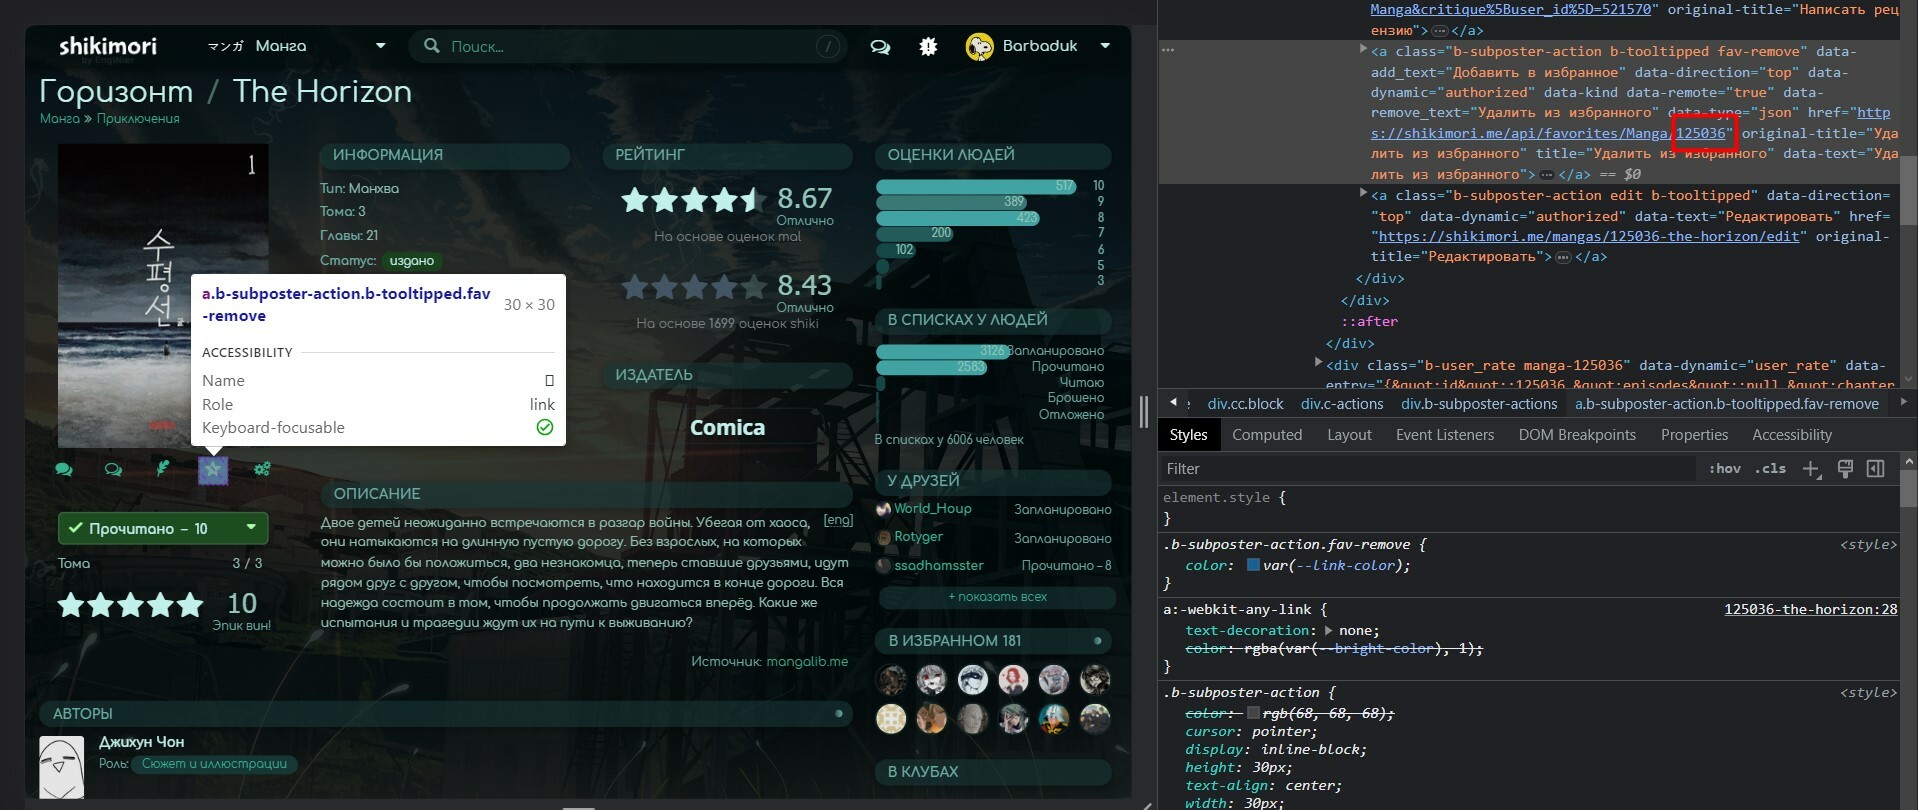Click the favorites star icon under the poster
This screenshot has width=1918, height=810.
213,469
